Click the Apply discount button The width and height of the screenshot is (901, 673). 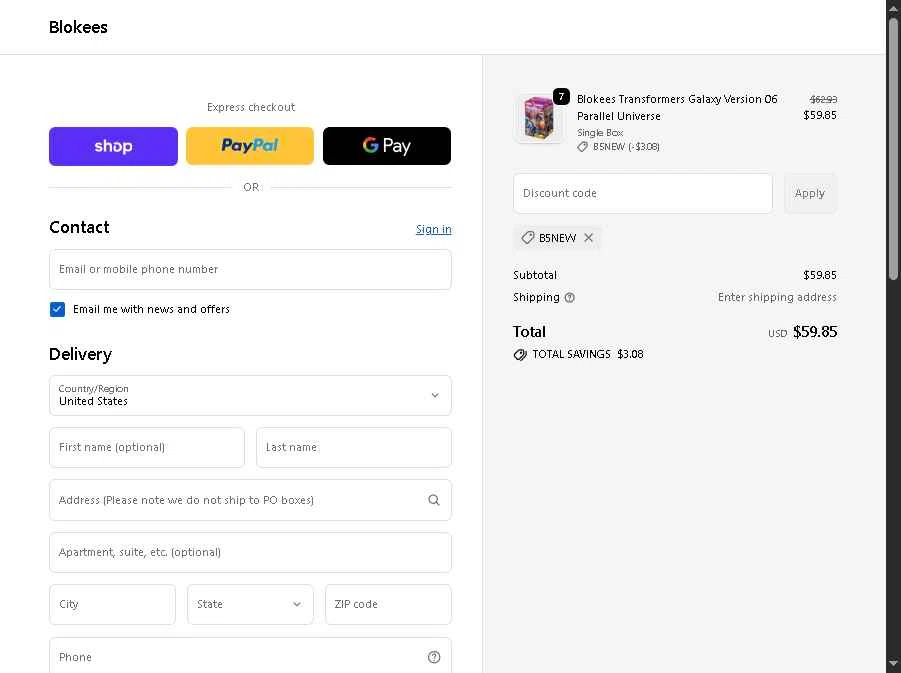tap(810, 193)
